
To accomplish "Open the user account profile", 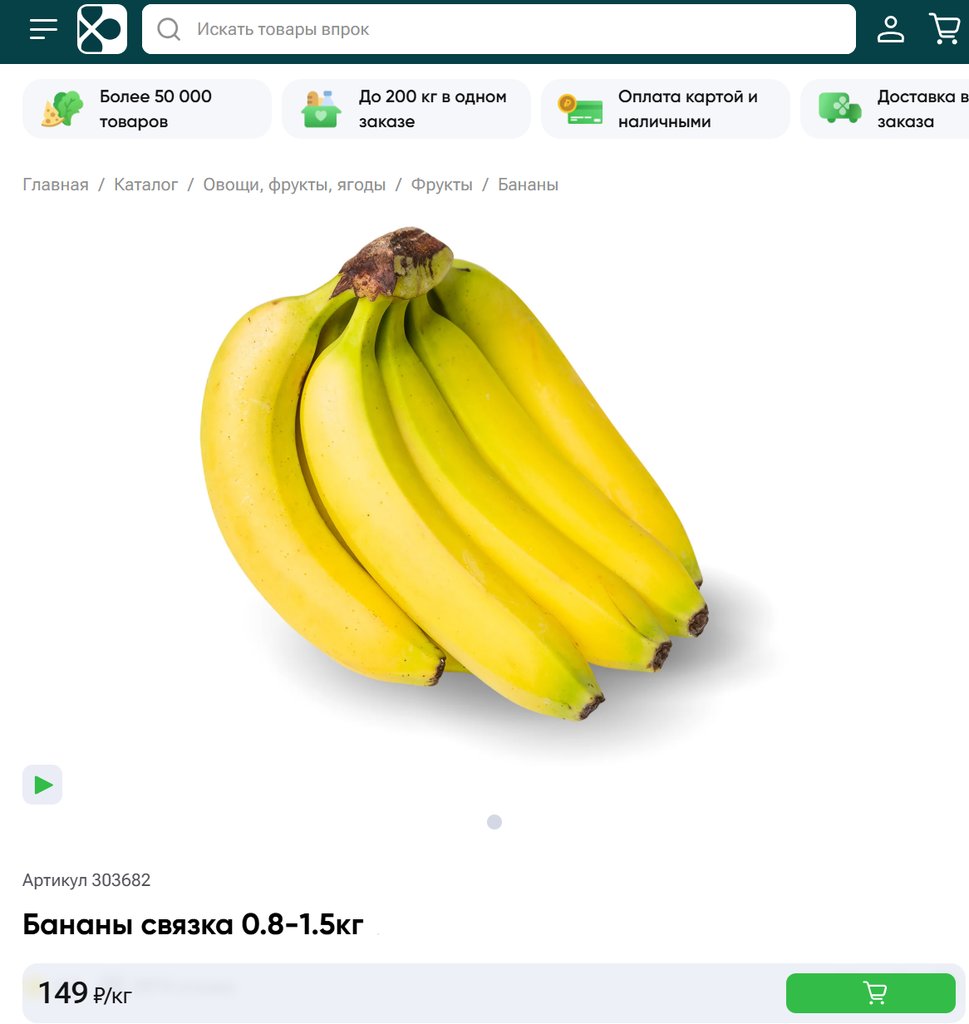I will [x=890, y=29].
